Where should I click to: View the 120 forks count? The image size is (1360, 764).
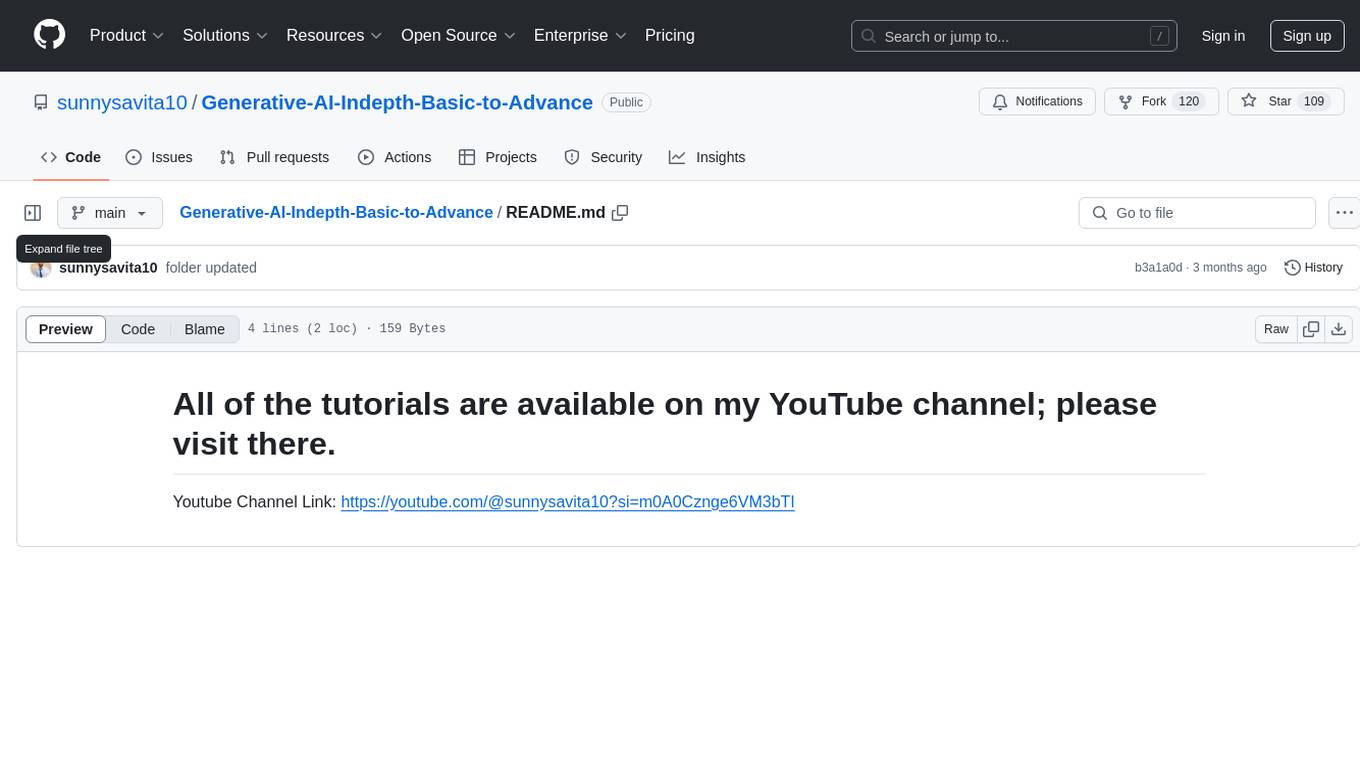pyautogui.click(x=1189, y=102)
